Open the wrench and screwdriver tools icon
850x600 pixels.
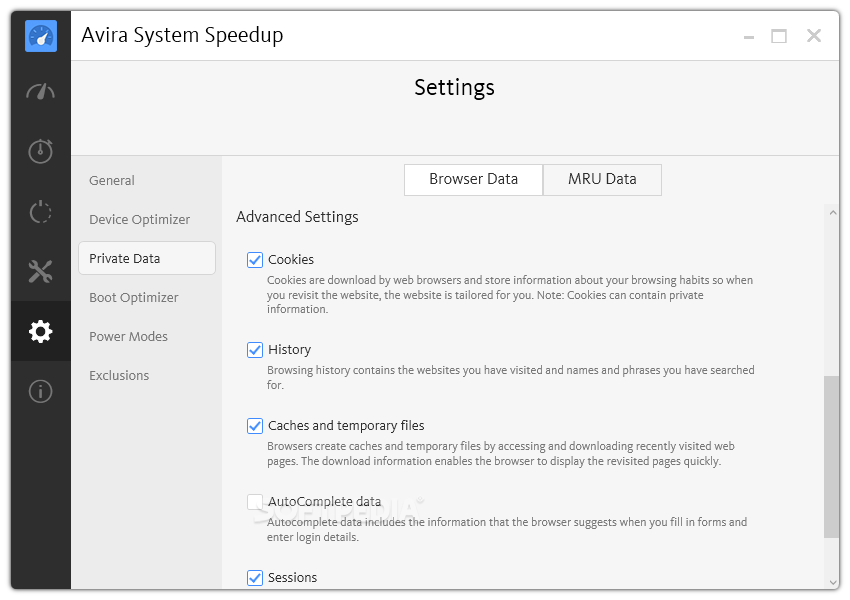click(41, 272)
